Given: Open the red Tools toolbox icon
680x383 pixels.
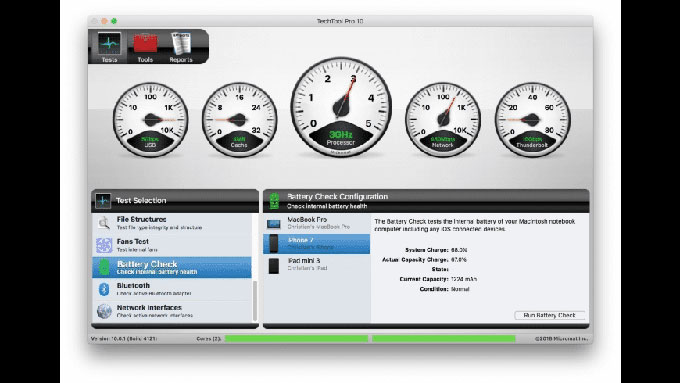Looking at the screenshot, I should 145,47.
